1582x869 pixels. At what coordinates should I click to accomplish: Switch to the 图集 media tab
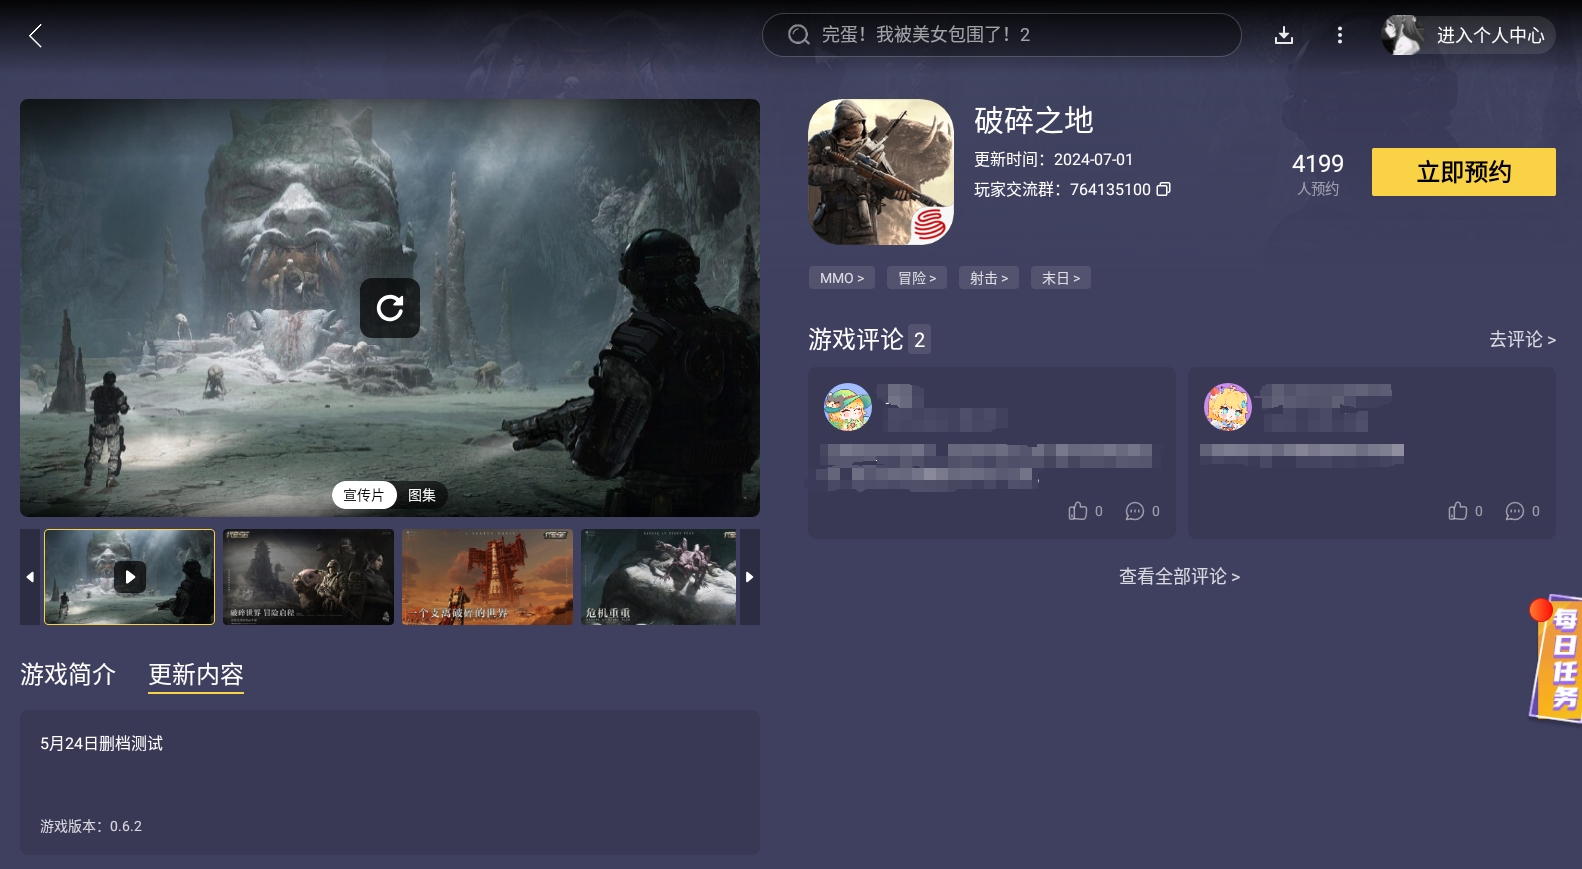point(422,495)
